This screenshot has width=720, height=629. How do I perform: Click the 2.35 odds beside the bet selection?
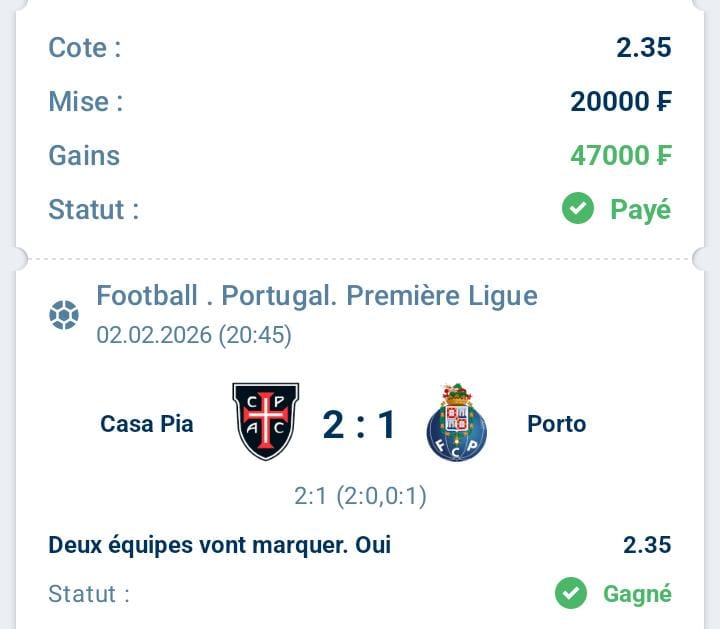click(x=647, y=545)
